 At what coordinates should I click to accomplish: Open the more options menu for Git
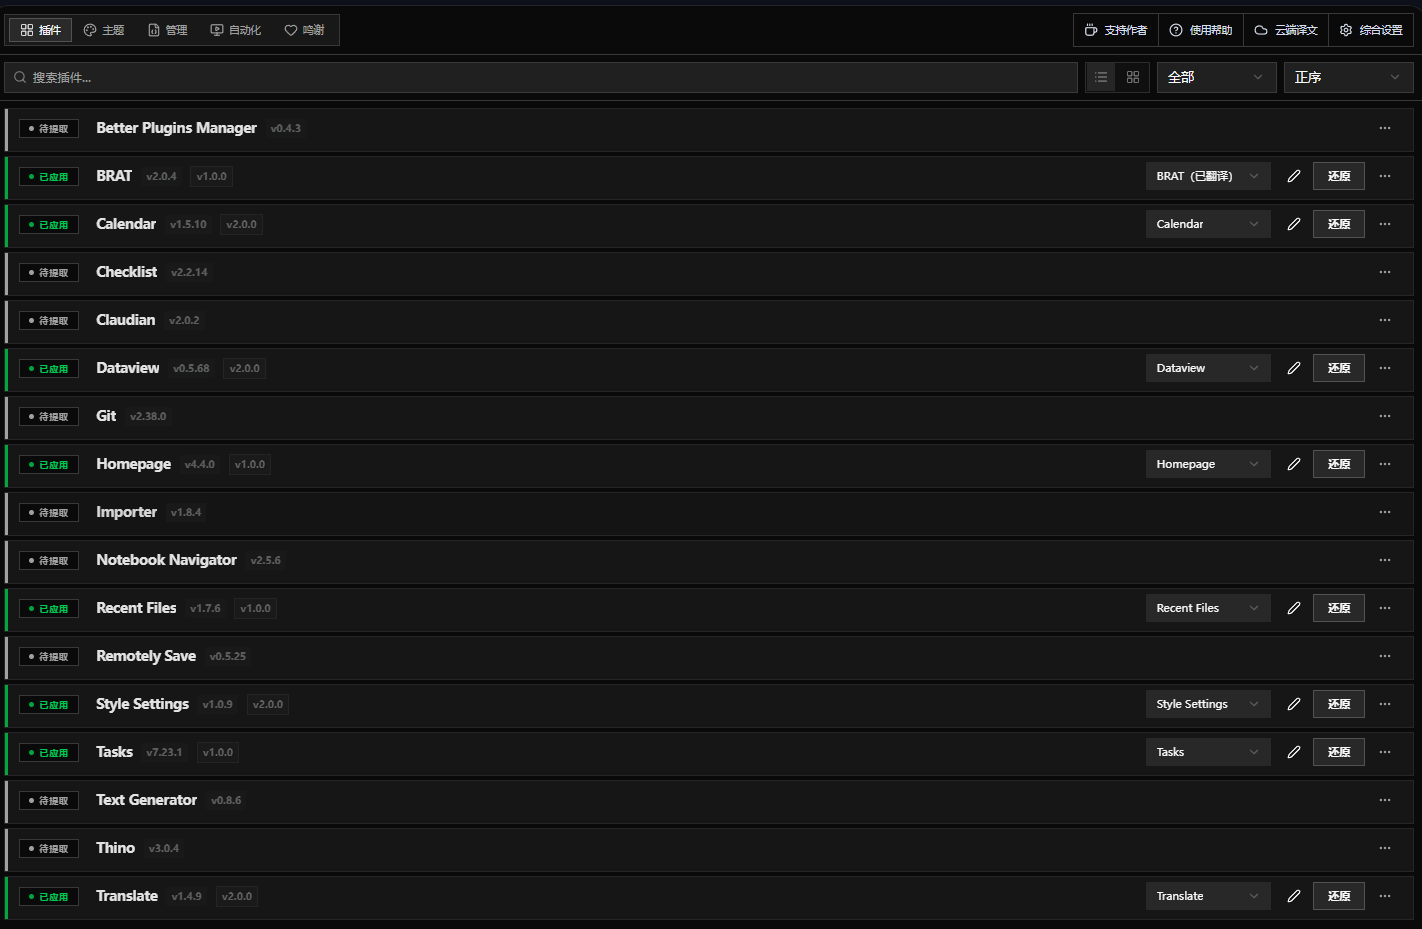click(1384, 416)
